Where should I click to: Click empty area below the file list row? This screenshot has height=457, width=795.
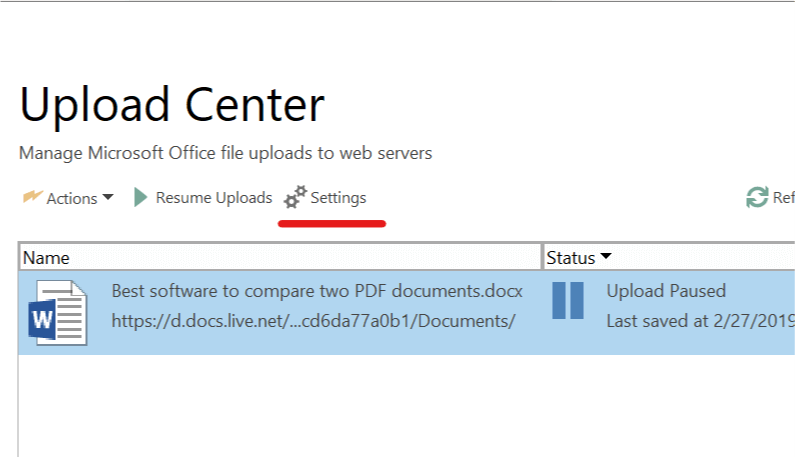tap(406, 406)
